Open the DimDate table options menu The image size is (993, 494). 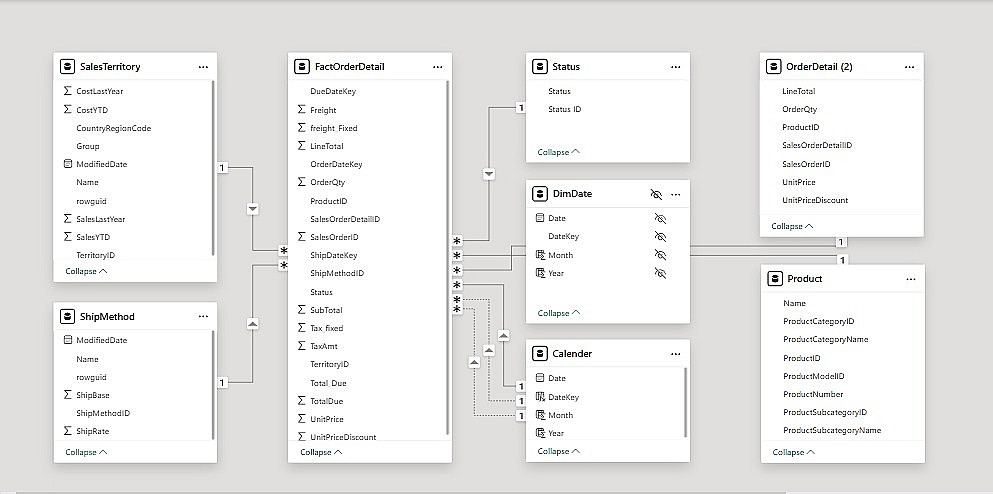676,194
